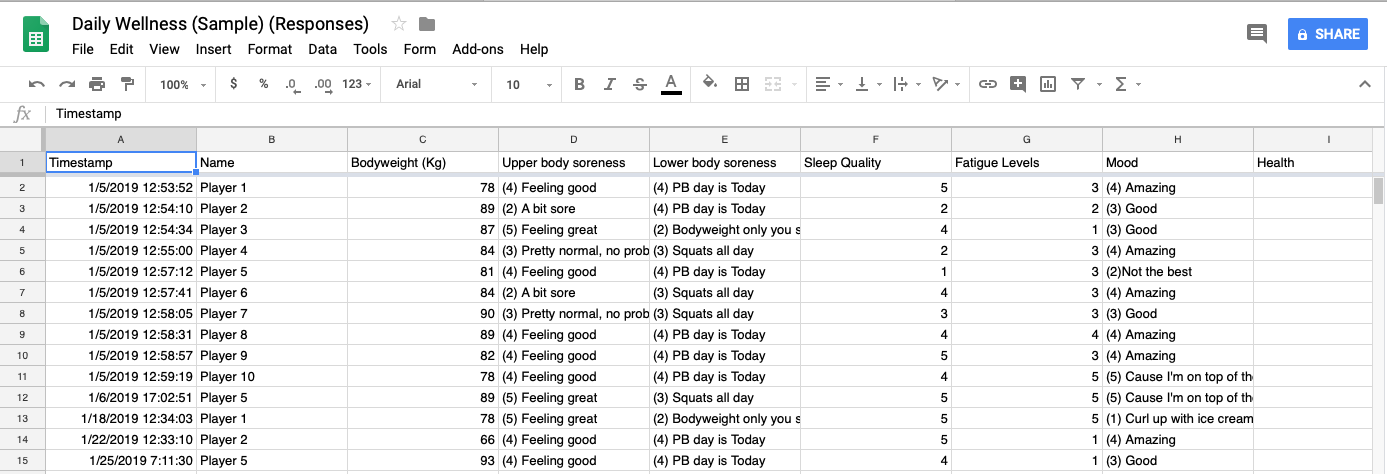This screenshot has width=1387, height=474.
Task: Open the Add-ons menu
Action: click(478, 49)
